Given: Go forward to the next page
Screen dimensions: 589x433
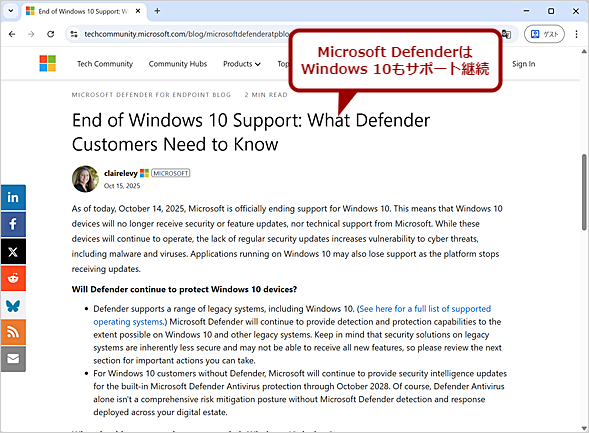Looking at the screenshot, I should (31, 34).
